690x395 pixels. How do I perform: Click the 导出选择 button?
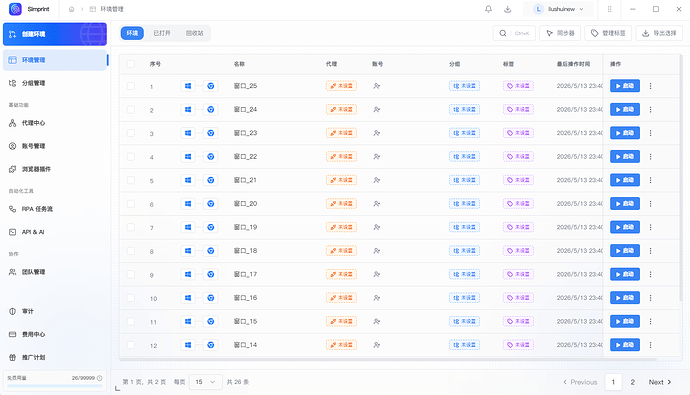pos(659,33)
